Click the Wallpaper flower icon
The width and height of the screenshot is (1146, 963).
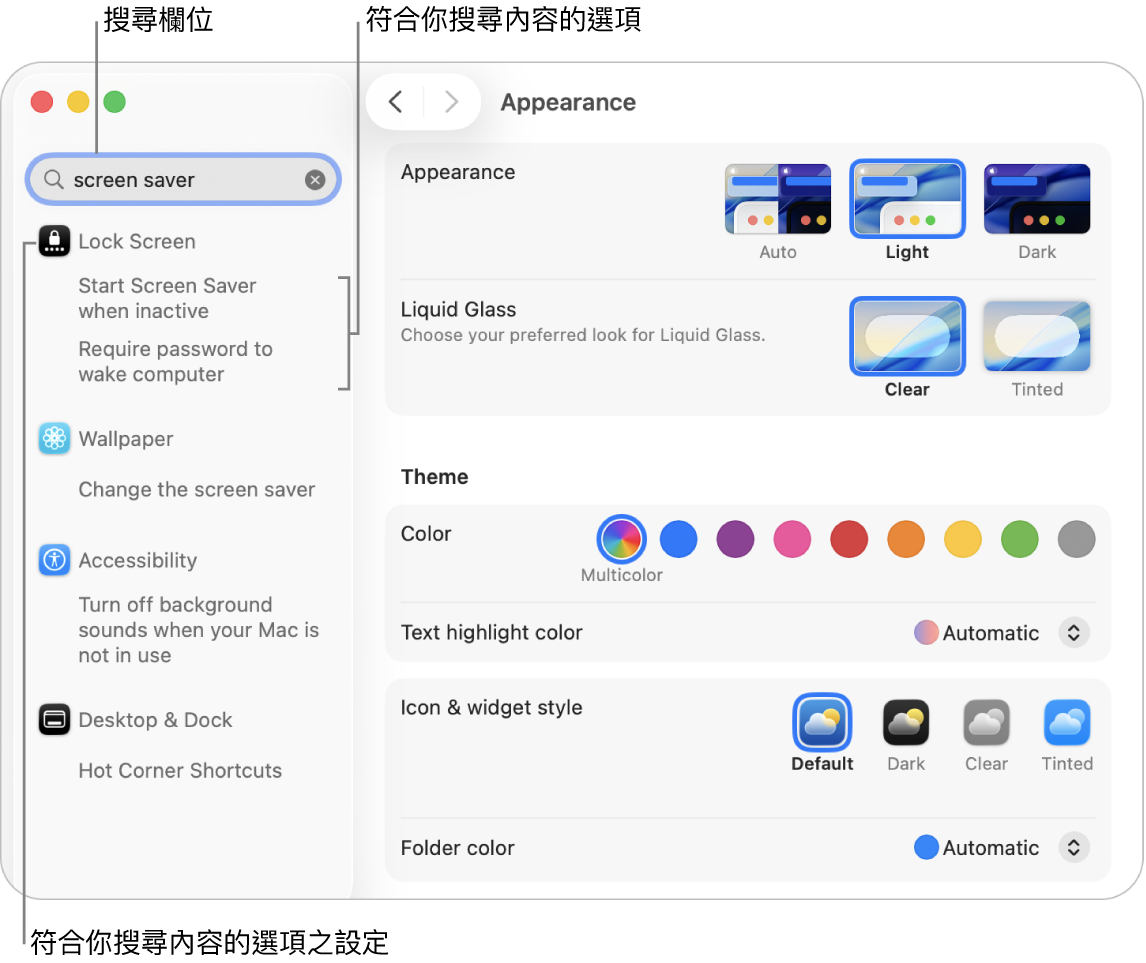pos(54,438)
